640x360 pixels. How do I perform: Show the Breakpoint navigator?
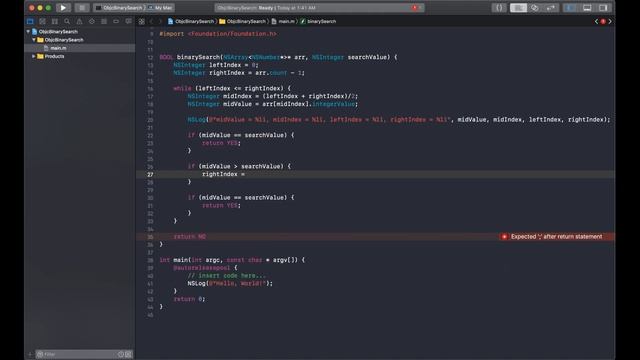coord(116,21)
